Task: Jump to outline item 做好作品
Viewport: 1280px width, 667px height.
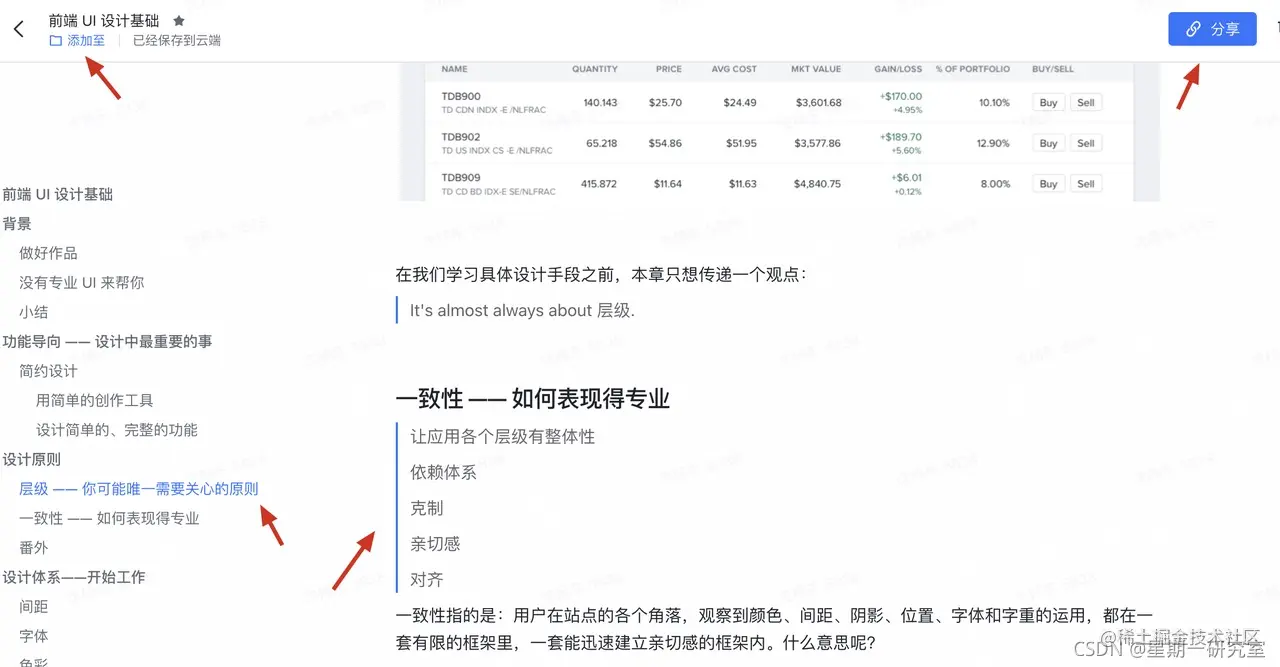Action: (x=48, y=253)
